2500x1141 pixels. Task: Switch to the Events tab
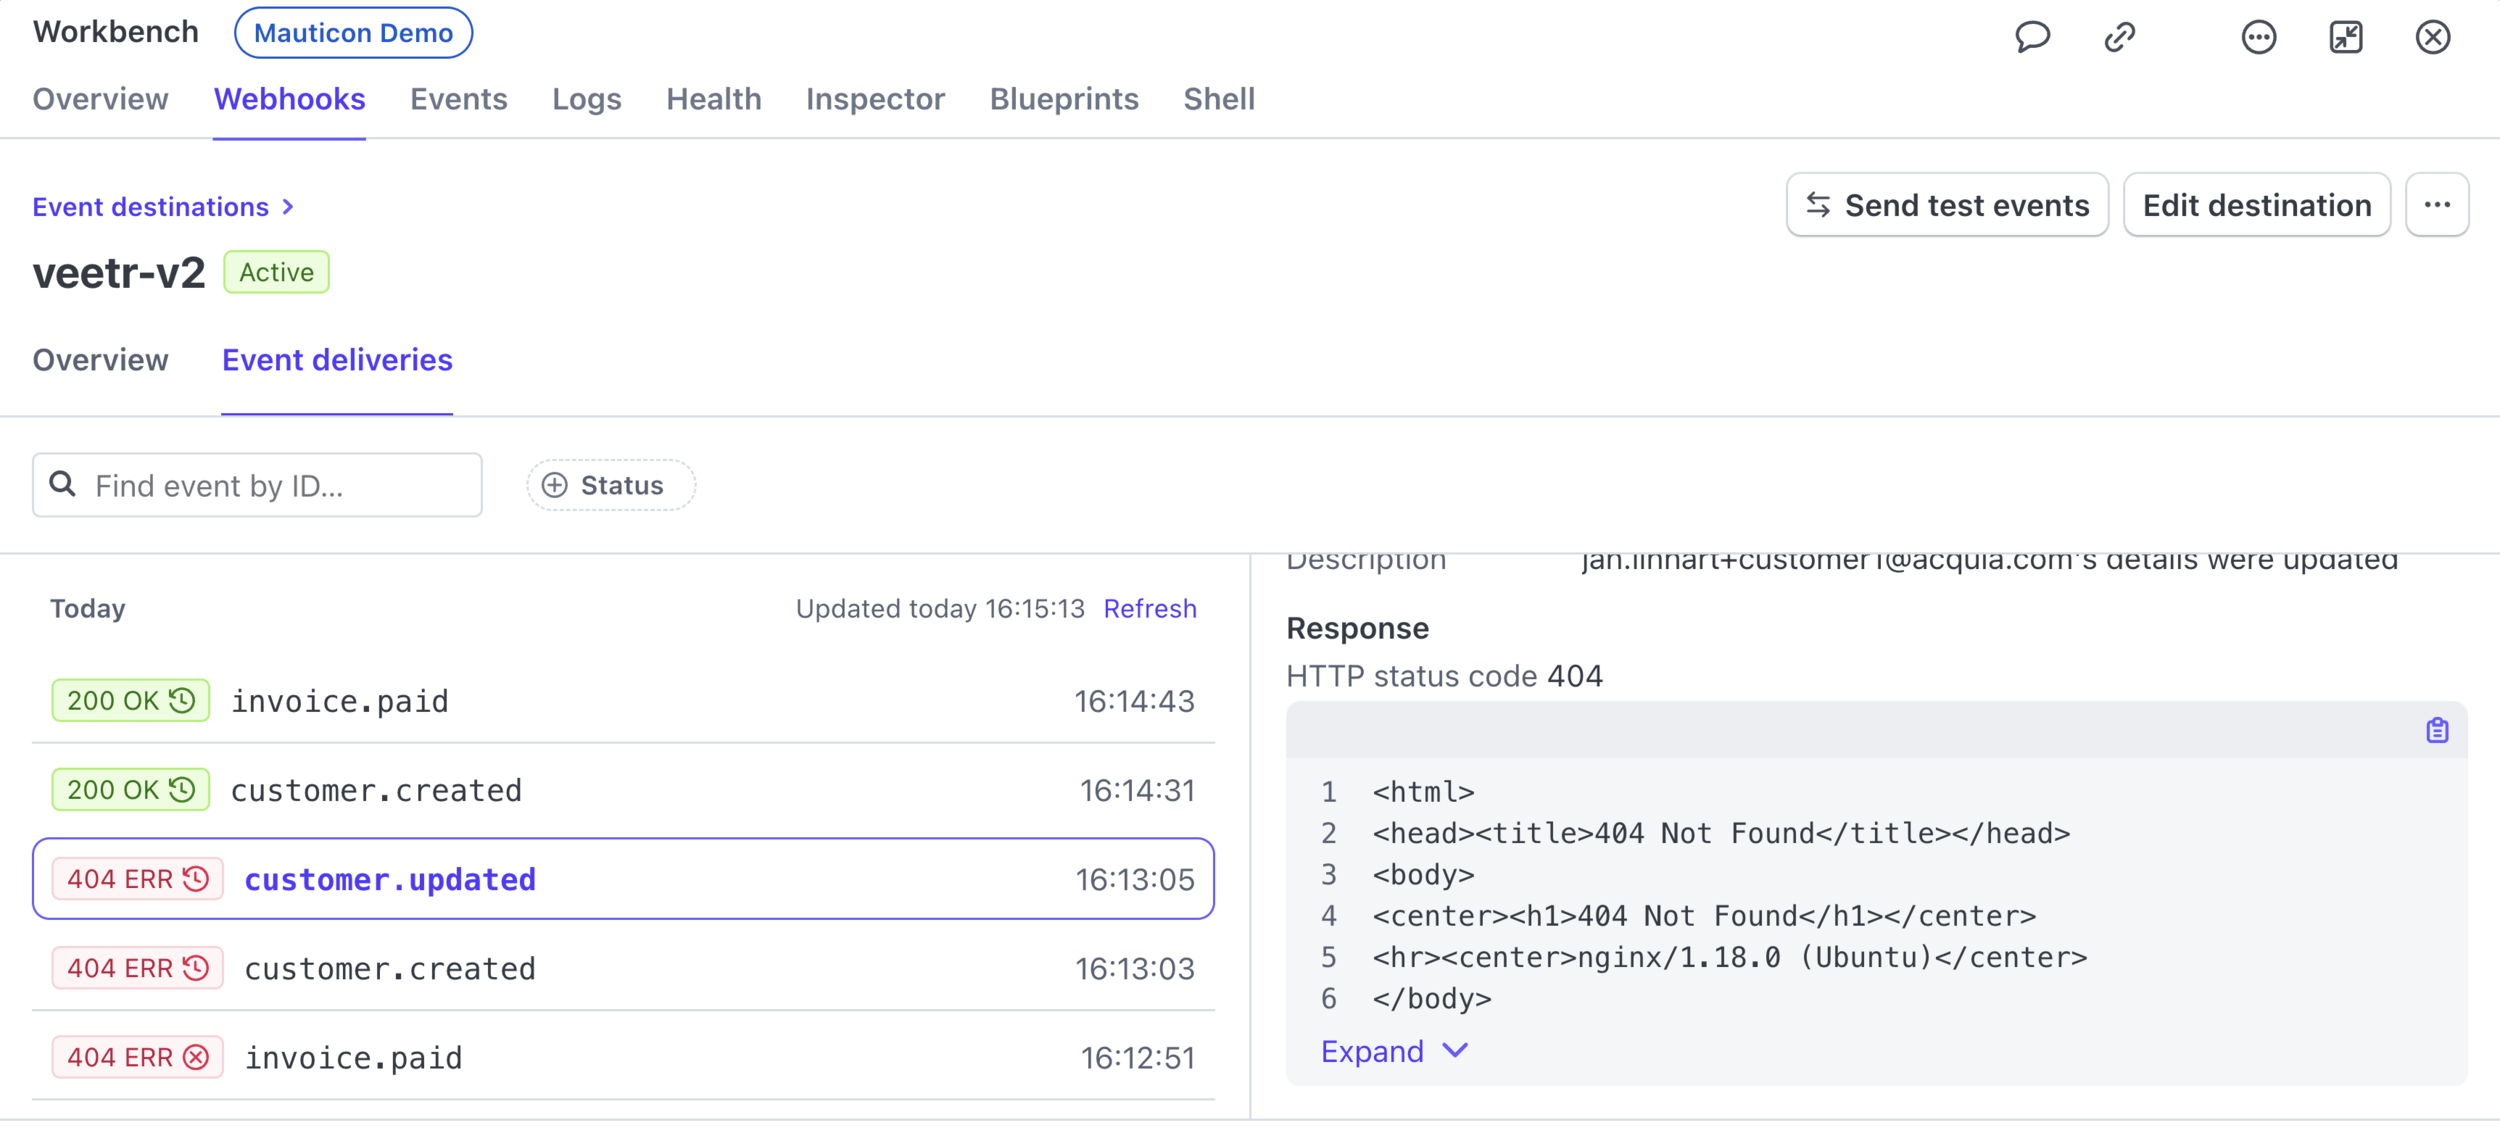coord(458,99)
